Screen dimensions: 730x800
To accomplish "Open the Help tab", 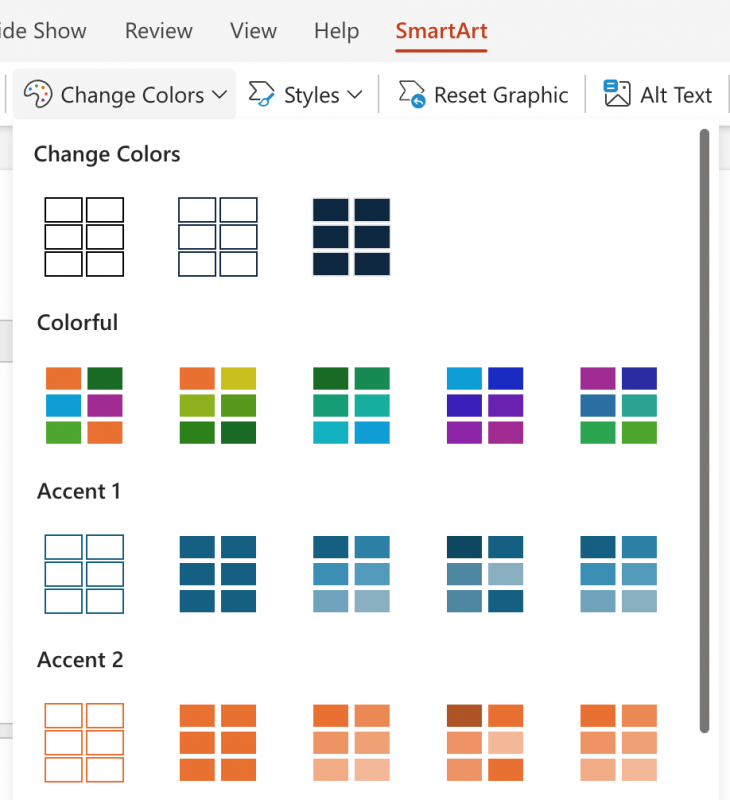I will click(x=336, y=31).
